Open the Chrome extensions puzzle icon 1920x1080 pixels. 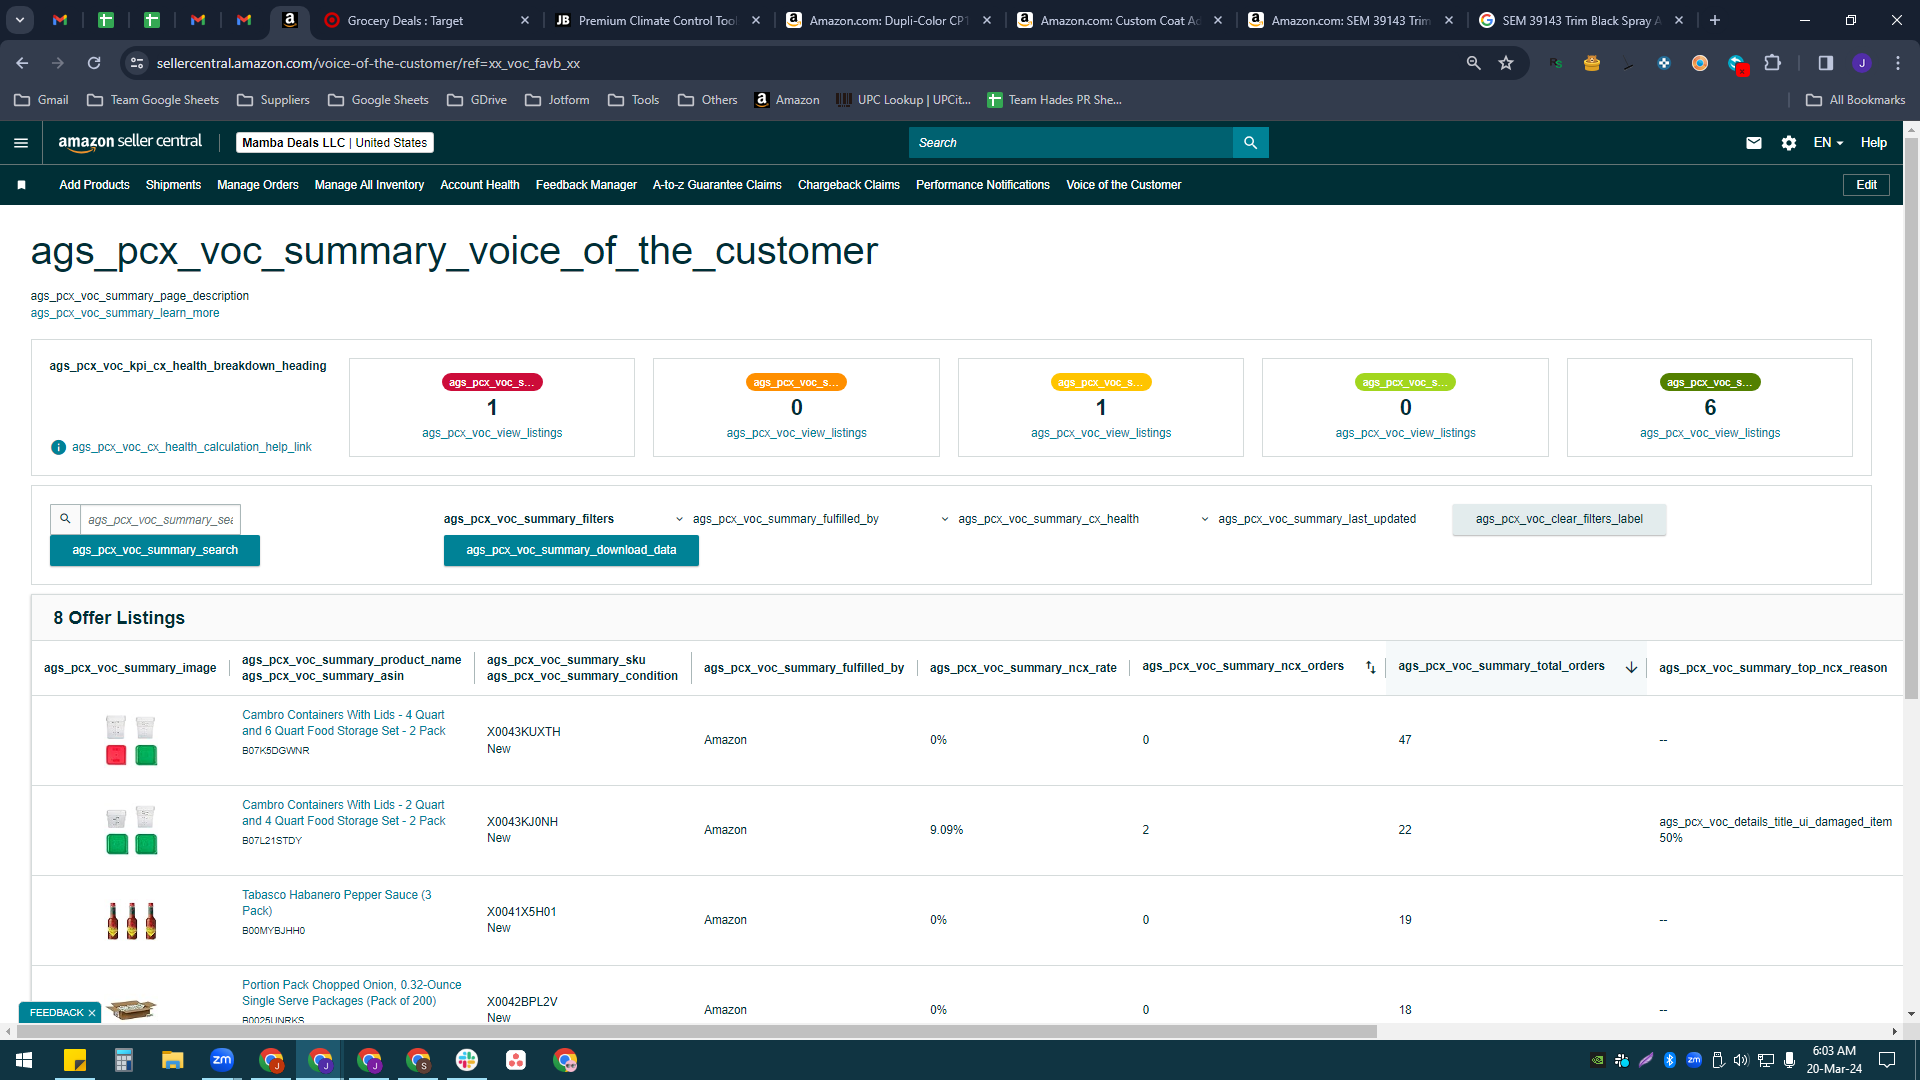click(x=1773, y=63)
